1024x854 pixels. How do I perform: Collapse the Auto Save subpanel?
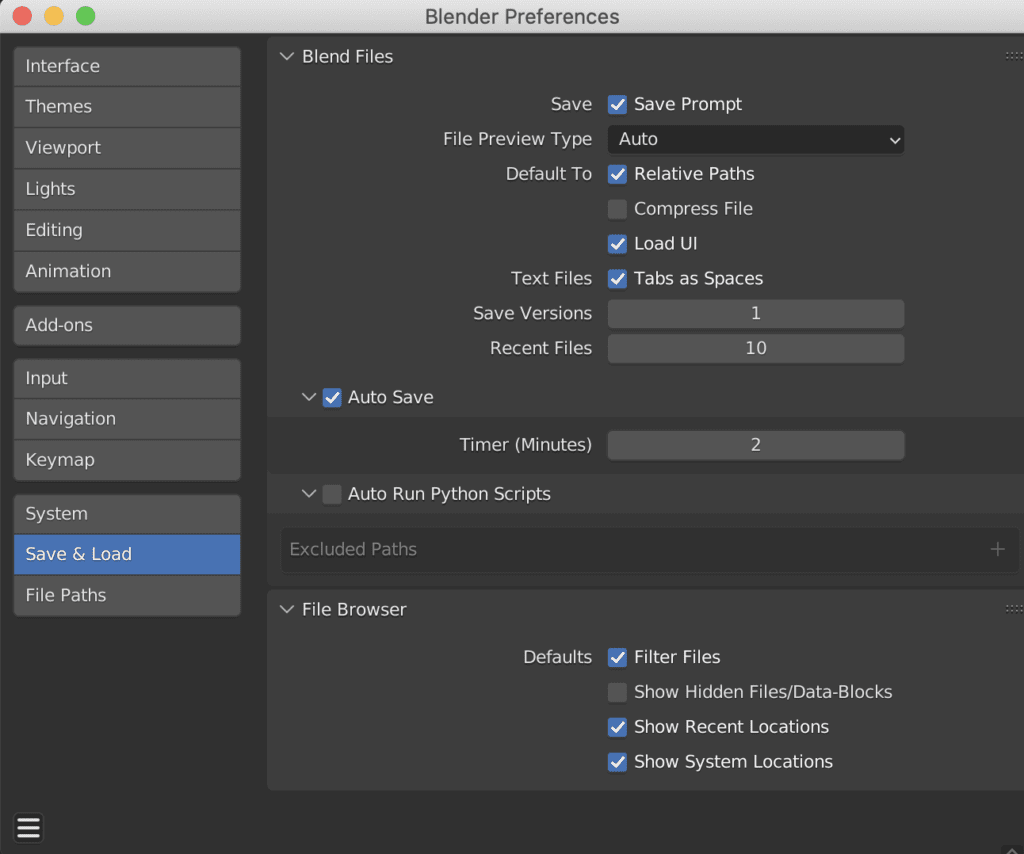309,397
